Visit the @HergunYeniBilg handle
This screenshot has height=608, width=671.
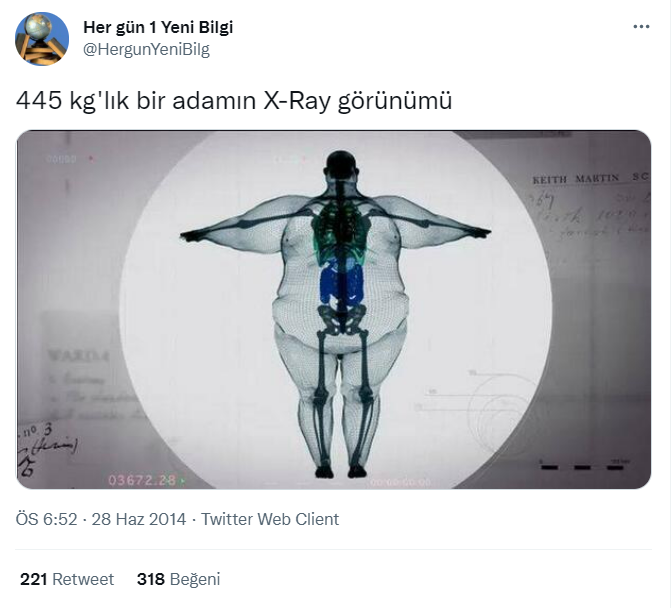coord(146,49)
